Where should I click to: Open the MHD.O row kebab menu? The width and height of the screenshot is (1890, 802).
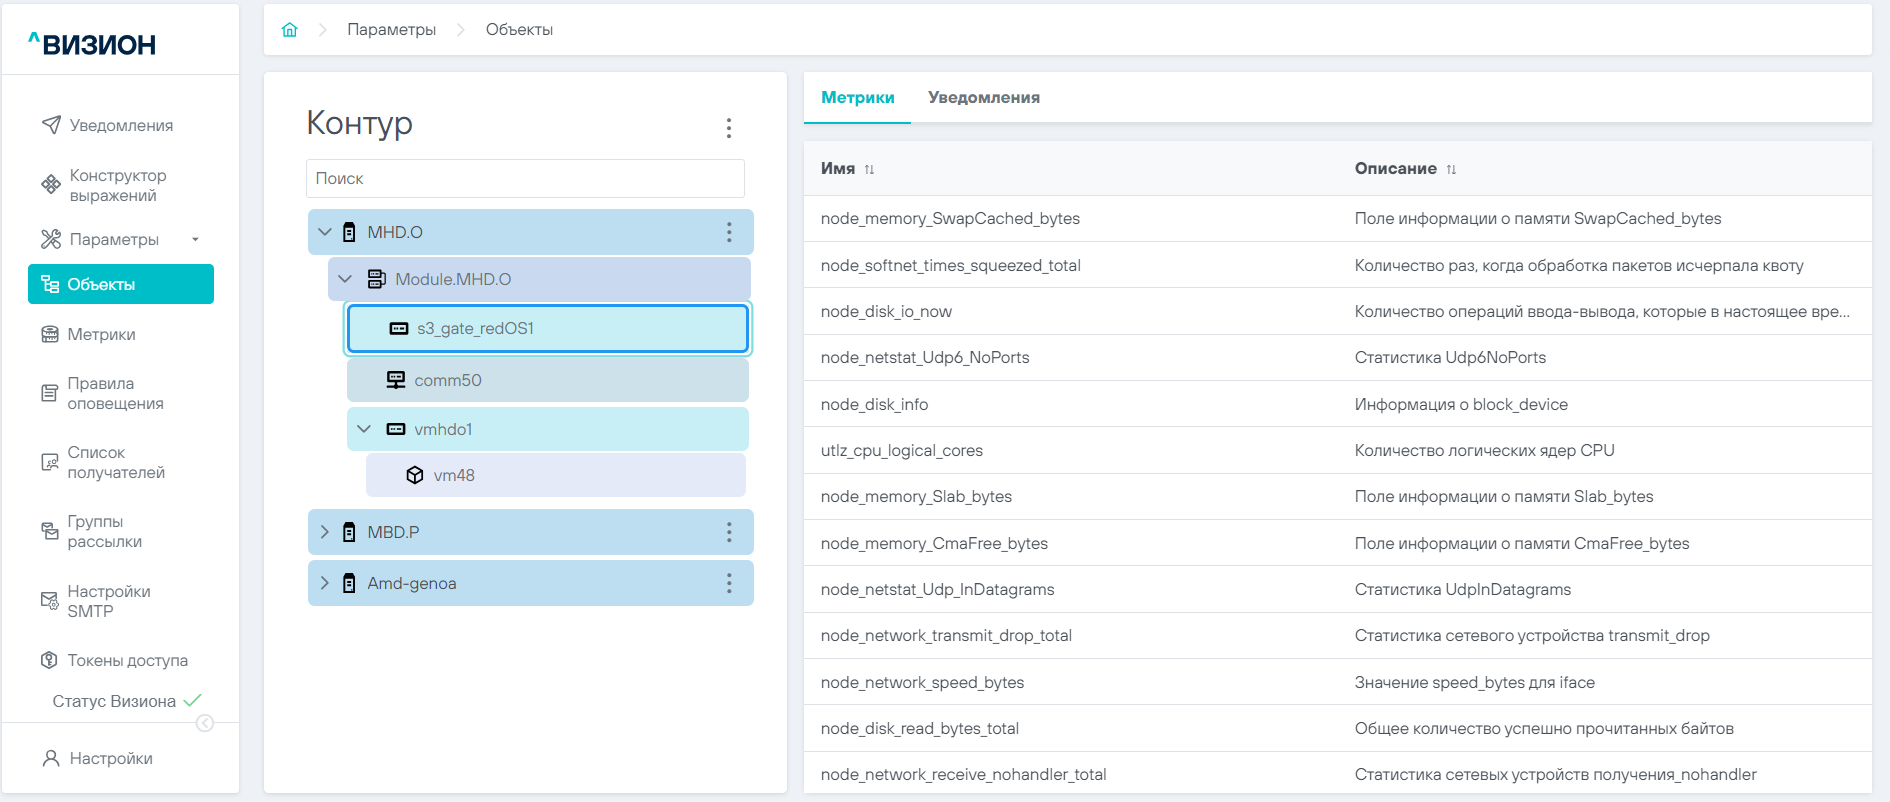[728, 232]
